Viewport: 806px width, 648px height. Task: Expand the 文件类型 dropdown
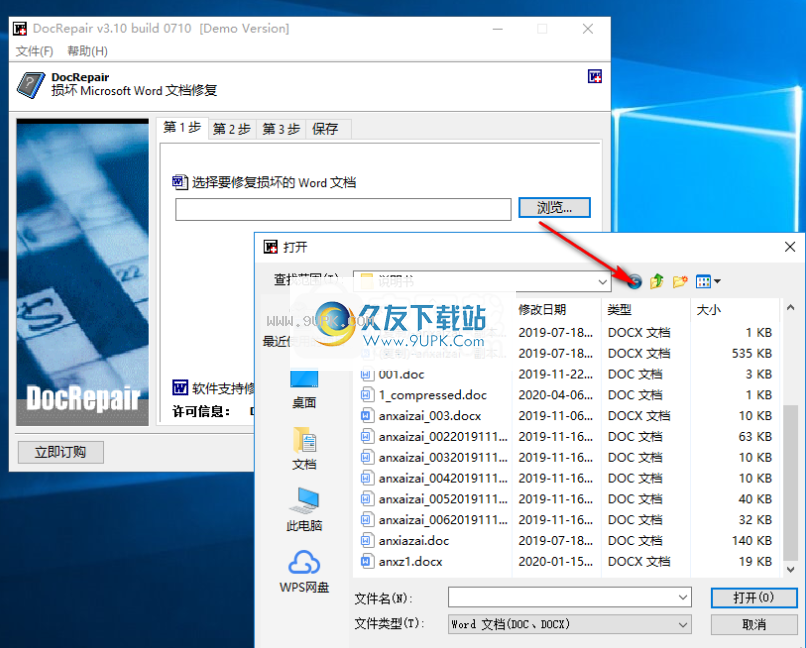coord(683,624)
